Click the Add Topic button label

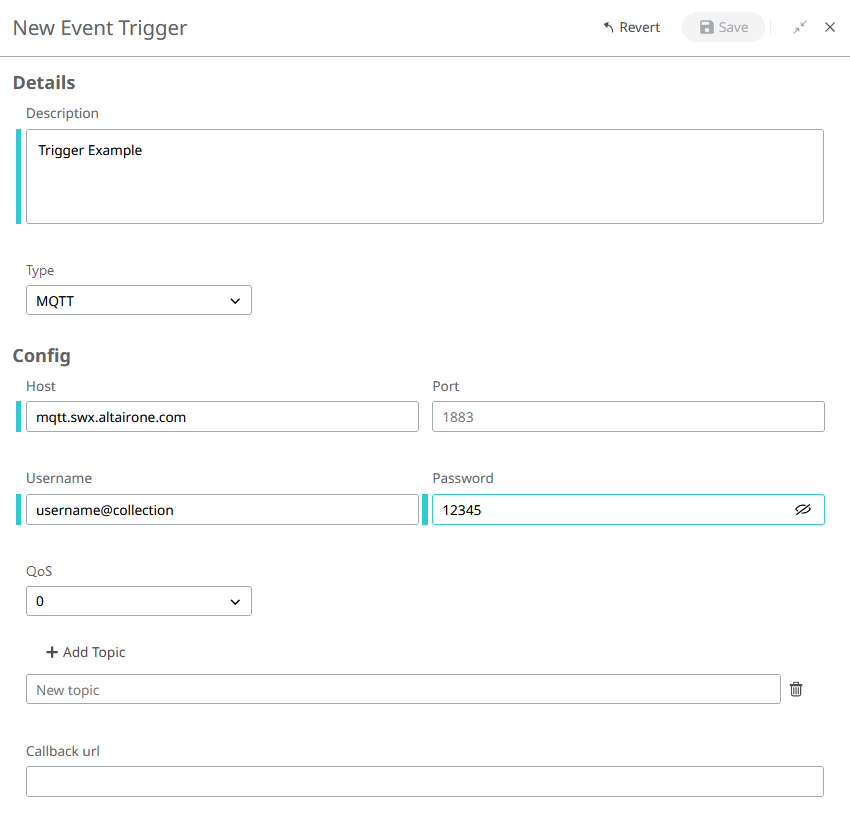tap(94, 652)
